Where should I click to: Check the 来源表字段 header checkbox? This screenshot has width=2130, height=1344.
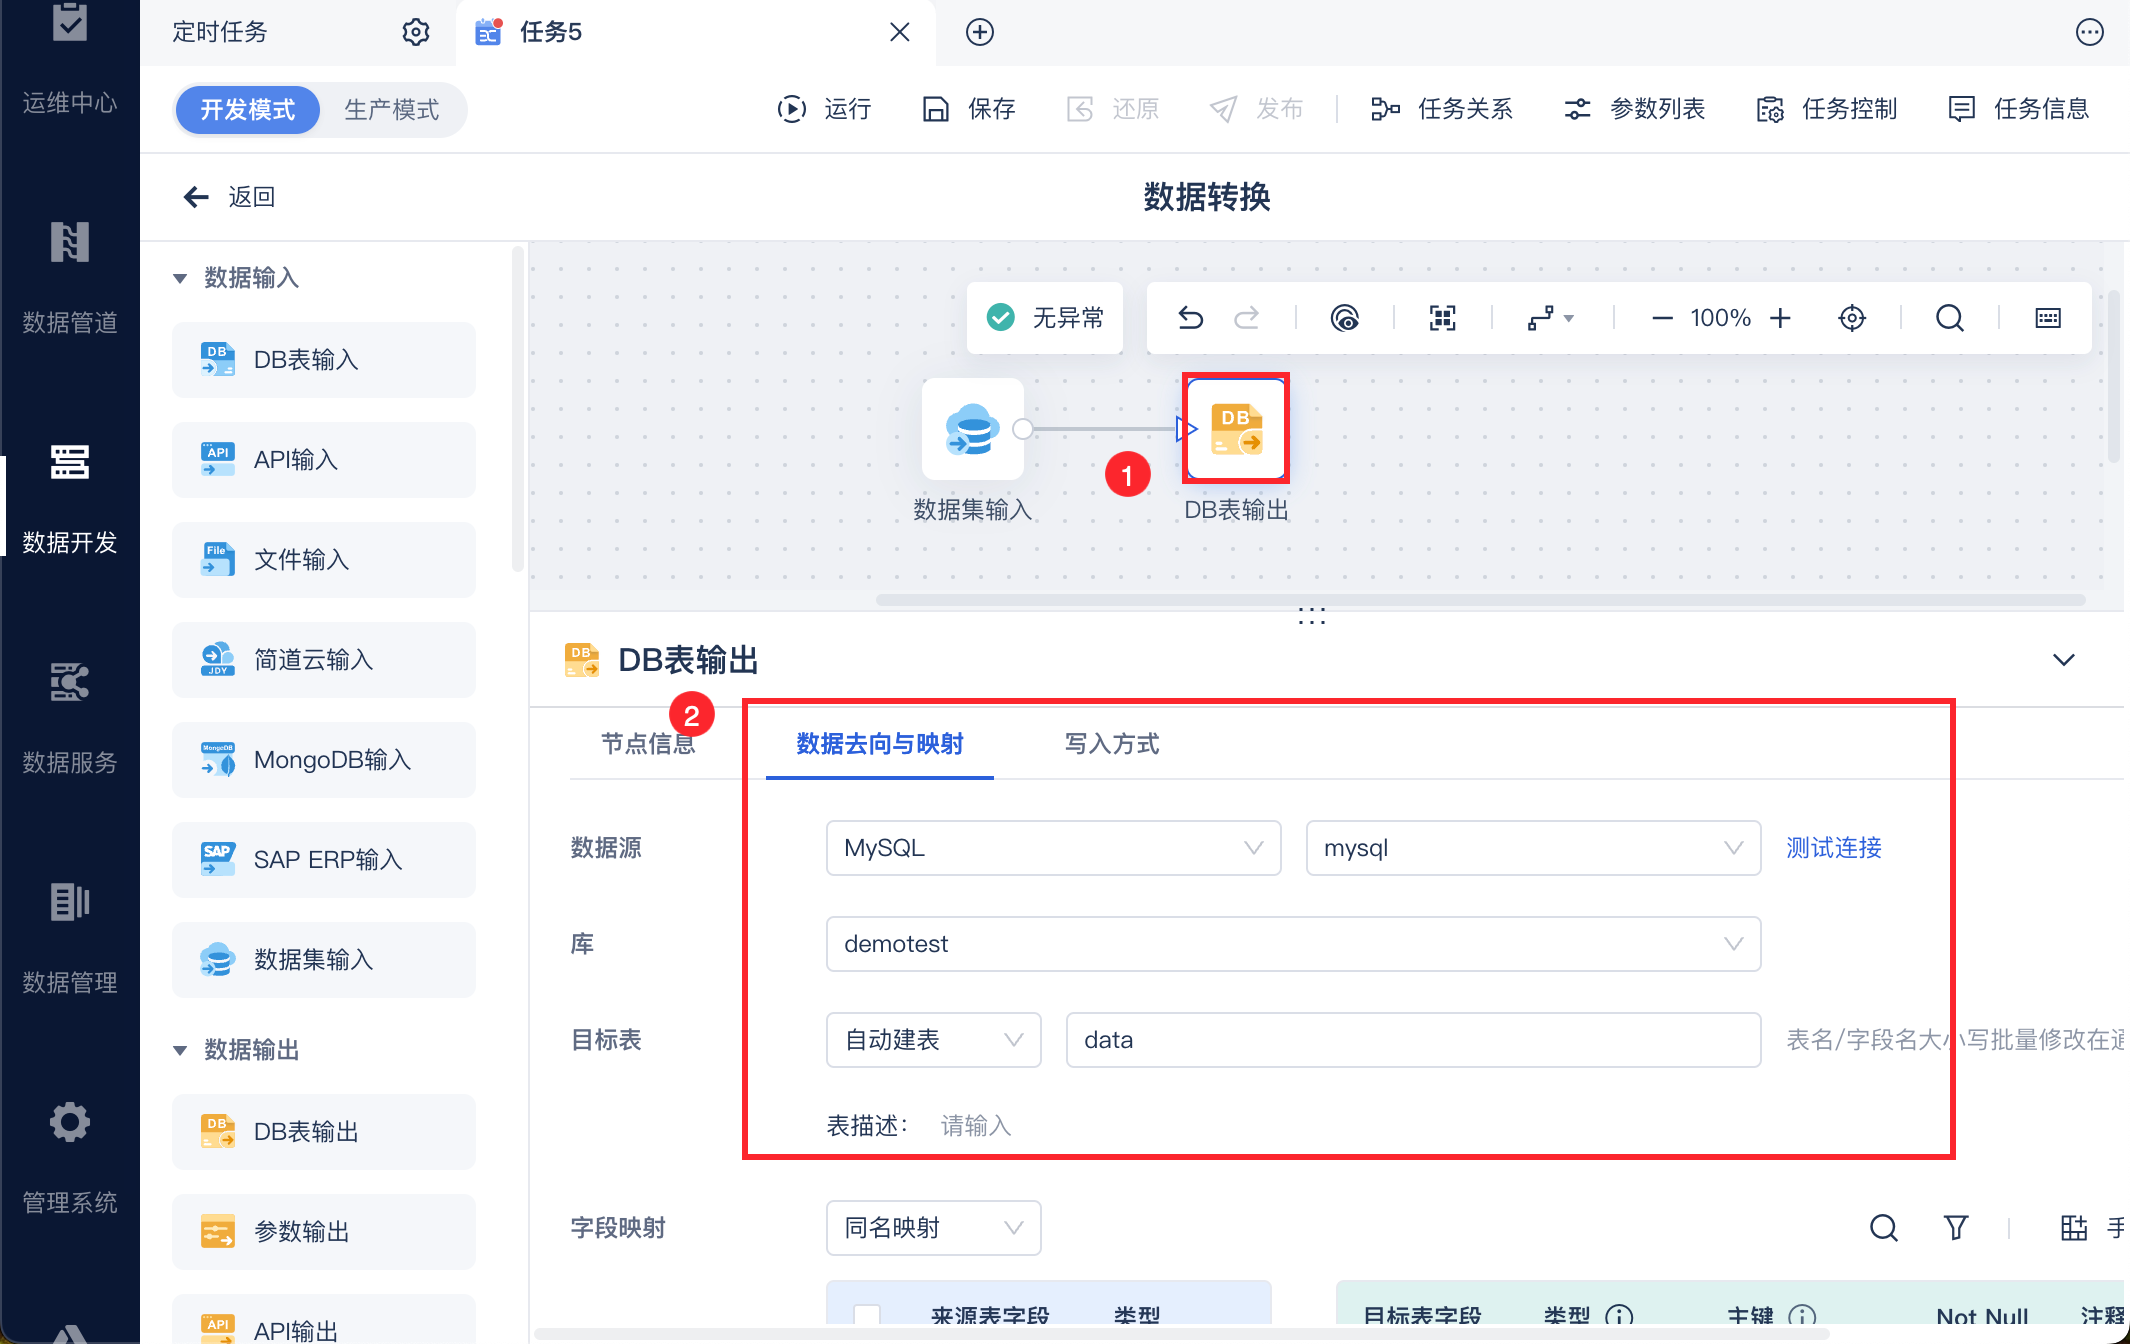(867, 1315)
